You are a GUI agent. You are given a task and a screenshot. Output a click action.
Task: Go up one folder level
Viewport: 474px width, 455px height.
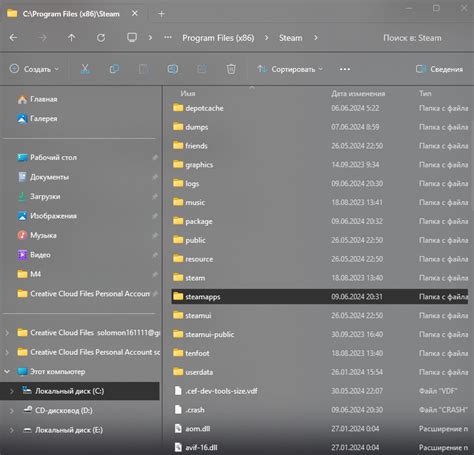tap(72, 38)
